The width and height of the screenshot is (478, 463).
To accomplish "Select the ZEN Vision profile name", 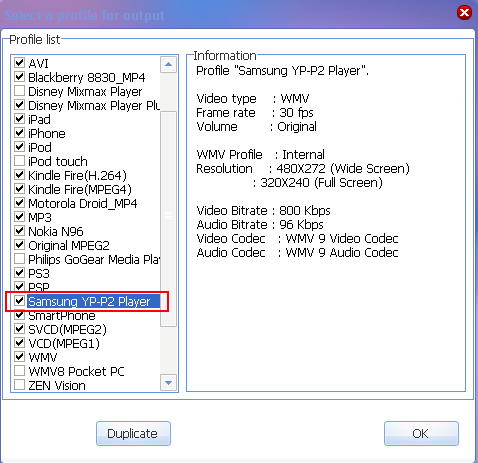I will [x=57, y=385].
